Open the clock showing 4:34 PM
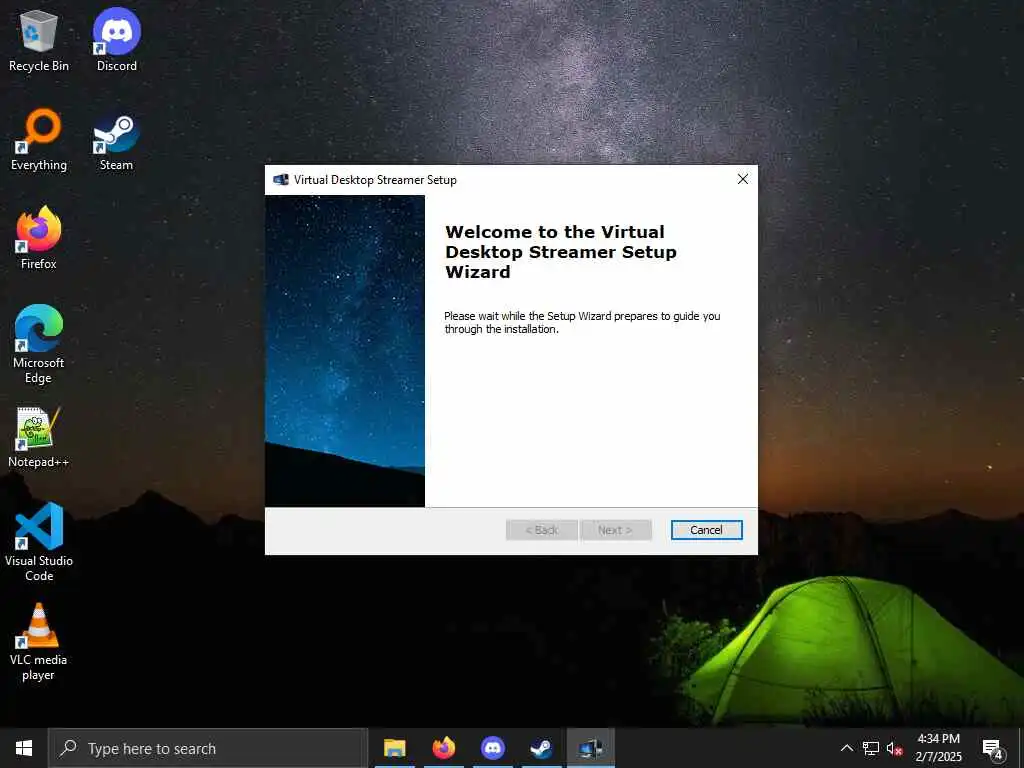The width and height of the screenshot is (1024, 768). coord(938,748)
